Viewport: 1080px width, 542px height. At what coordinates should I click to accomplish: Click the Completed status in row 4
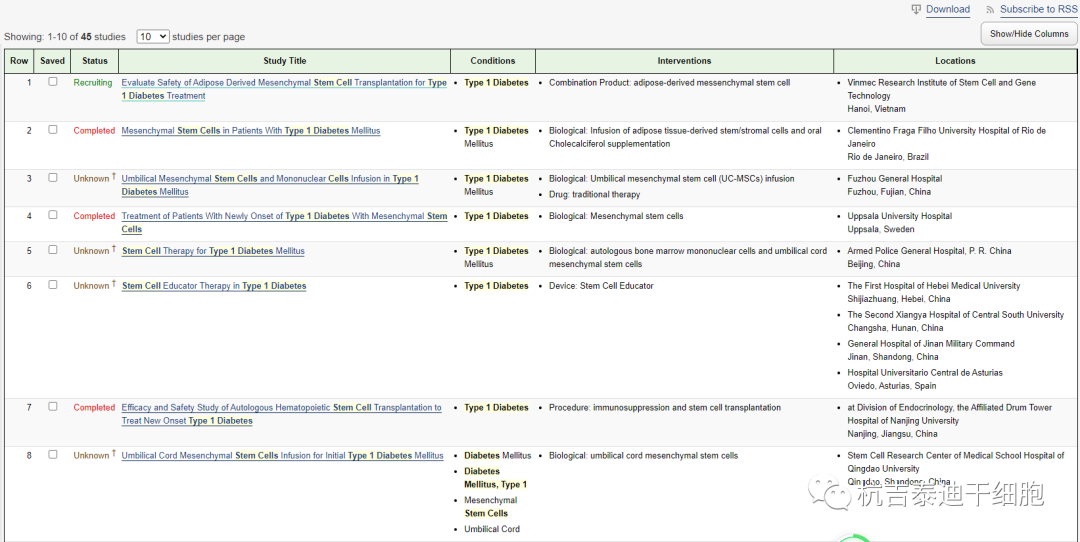pos(94,216)
